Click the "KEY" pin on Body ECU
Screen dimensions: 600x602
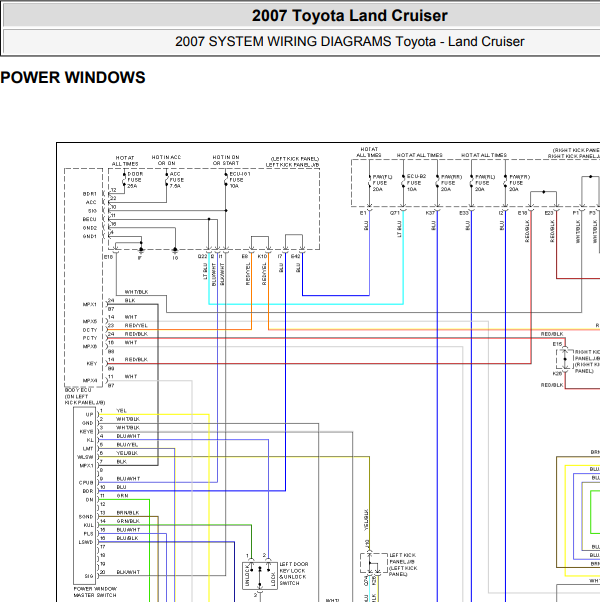(92, 363)
